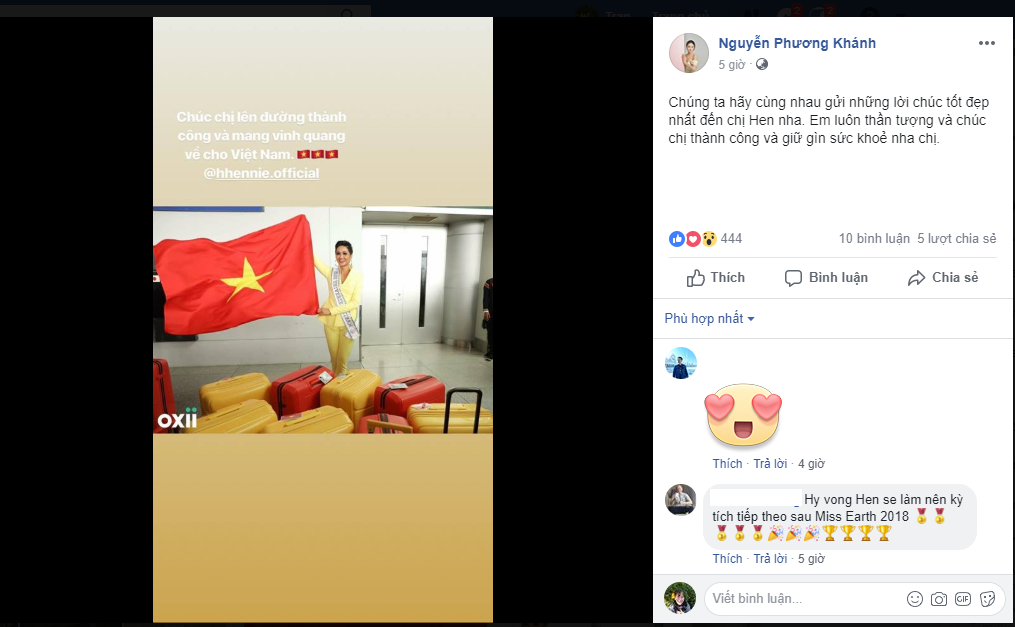Share the post via Chia sẻ
Image resolution: width=1015 pixels, height=627 pixels.
(943, 278)
